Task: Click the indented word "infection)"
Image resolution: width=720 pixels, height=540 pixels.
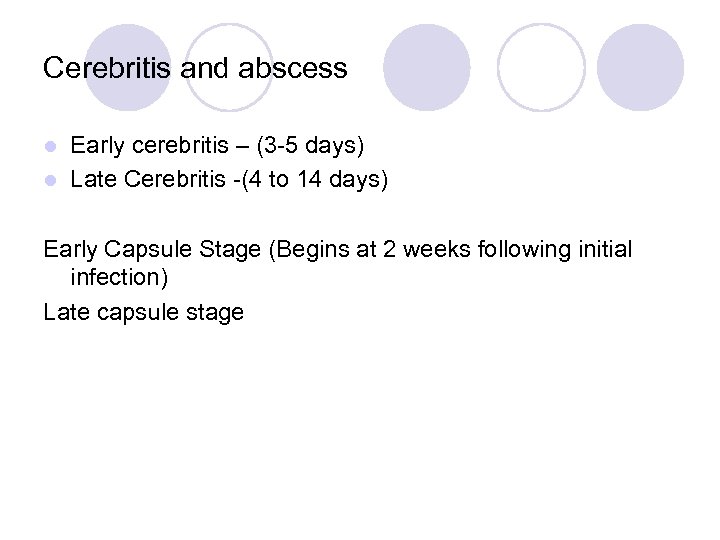Action: click(118, 277)
